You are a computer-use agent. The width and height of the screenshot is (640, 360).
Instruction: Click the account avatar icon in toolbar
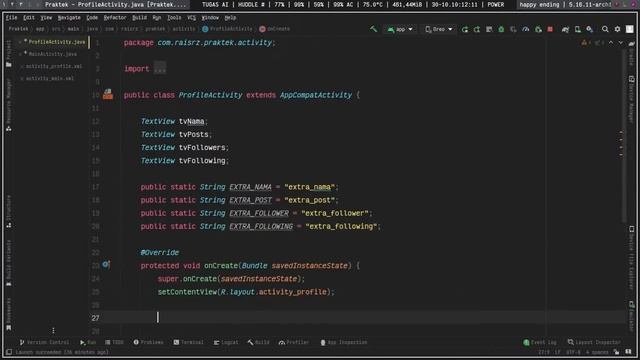click(x=630, y=29)
